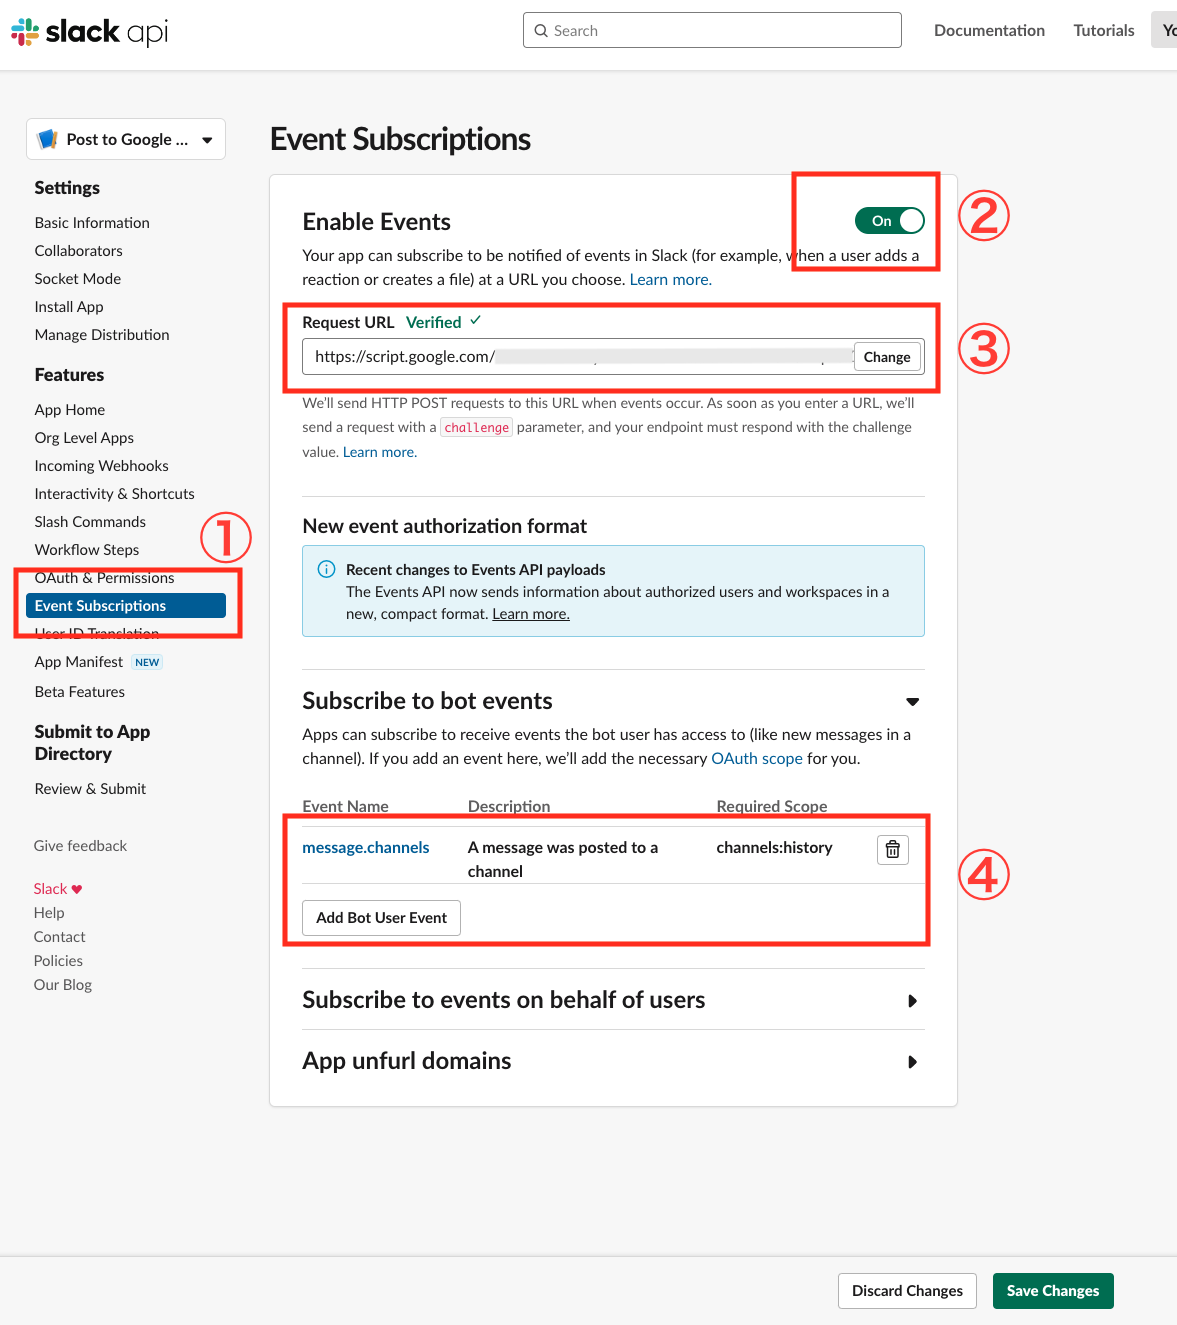Open the Documentation menu item

988,30
